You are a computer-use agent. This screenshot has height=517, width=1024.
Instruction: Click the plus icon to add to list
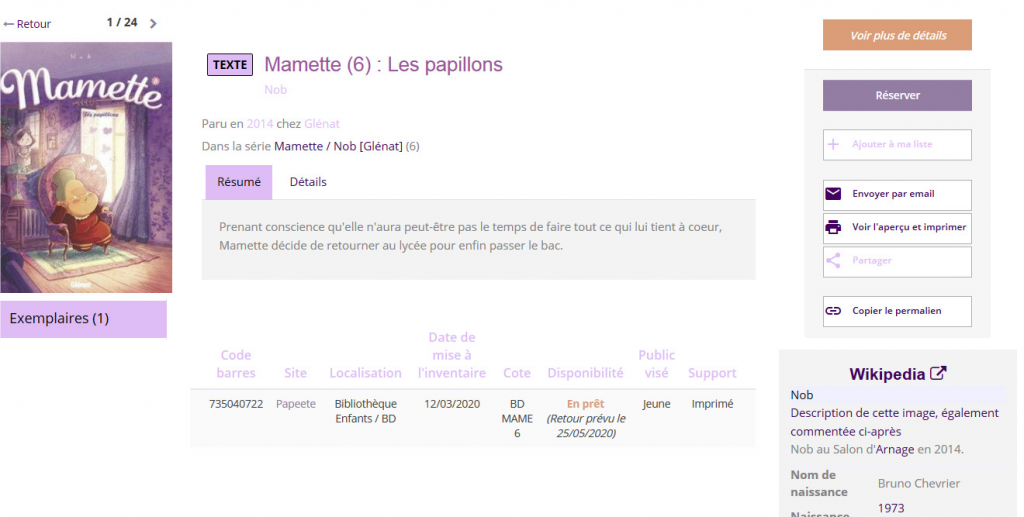[x=833, y=144]
